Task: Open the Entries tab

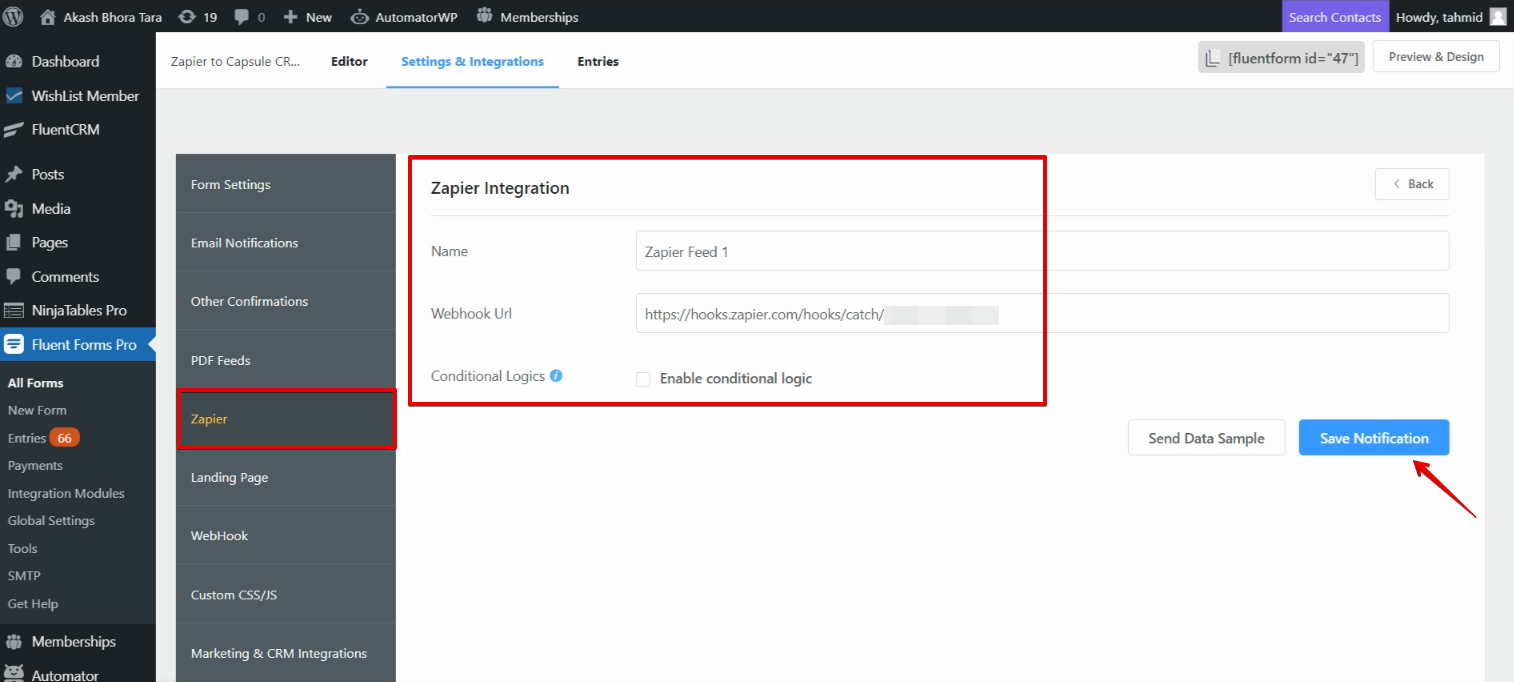Action: click(597, 61)
